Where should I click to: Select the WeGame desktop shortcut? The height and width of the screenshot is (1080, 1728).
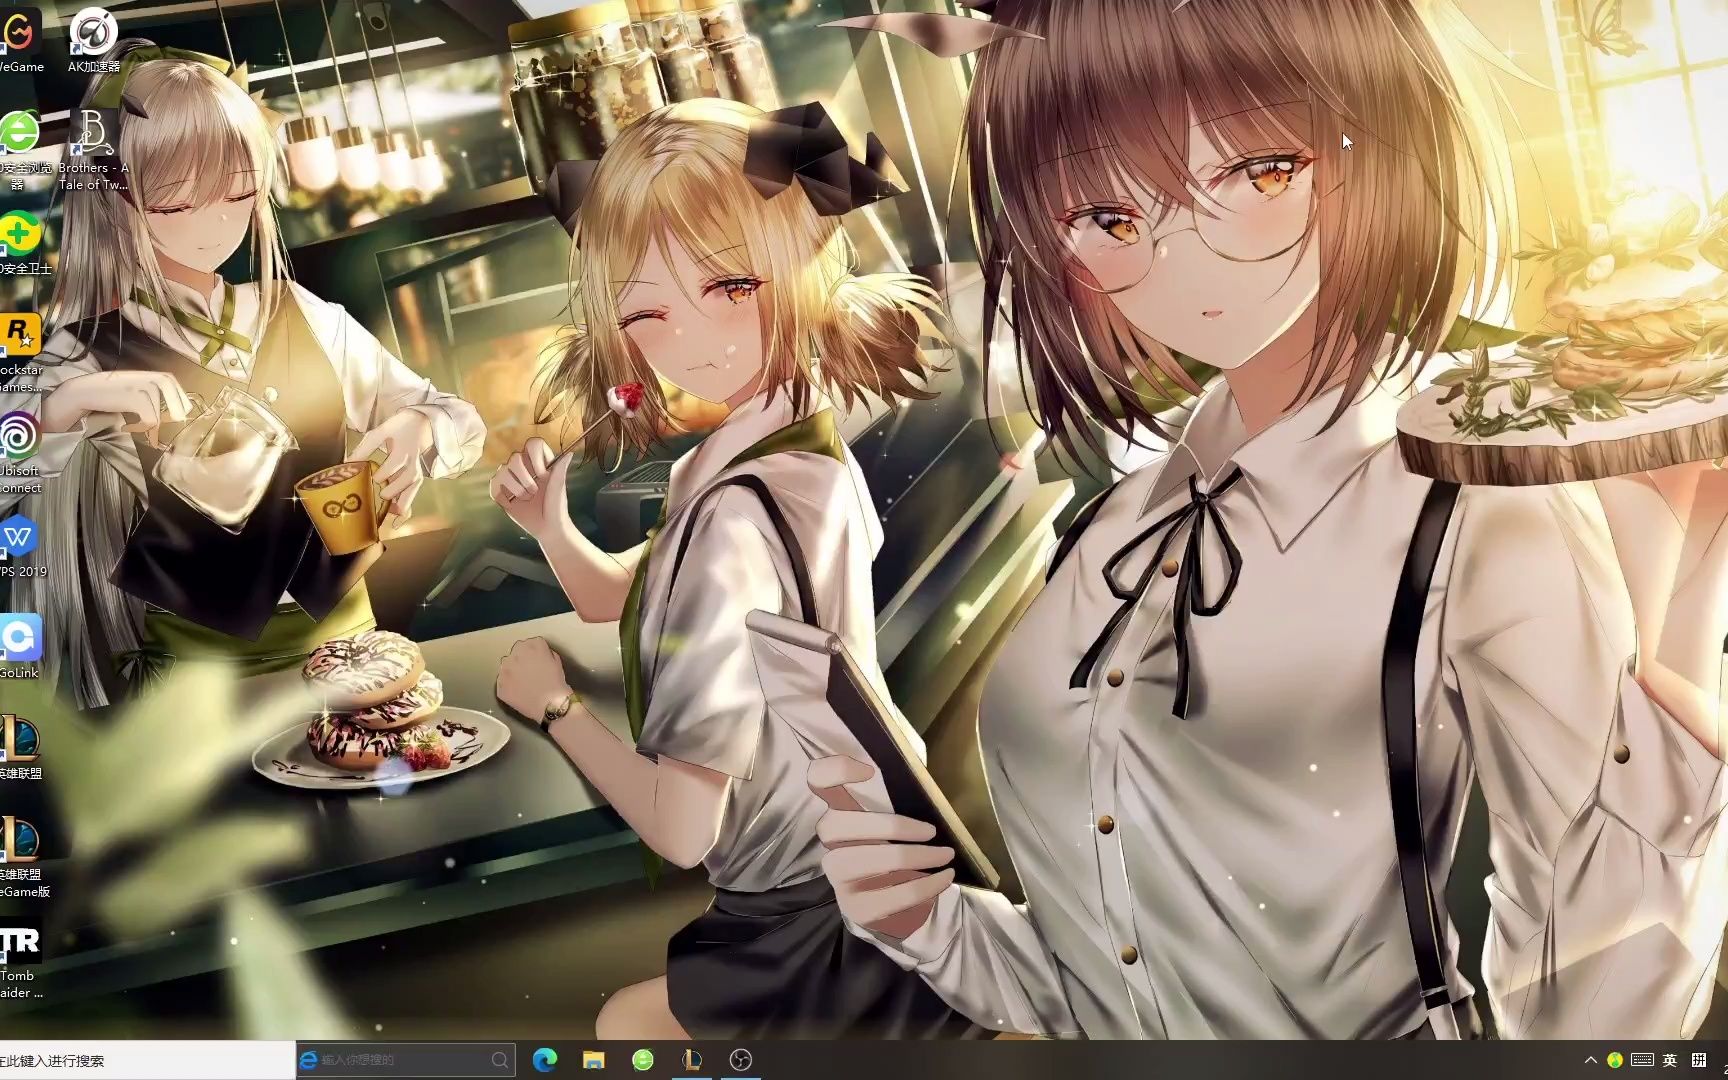click(x=20, y=40)
